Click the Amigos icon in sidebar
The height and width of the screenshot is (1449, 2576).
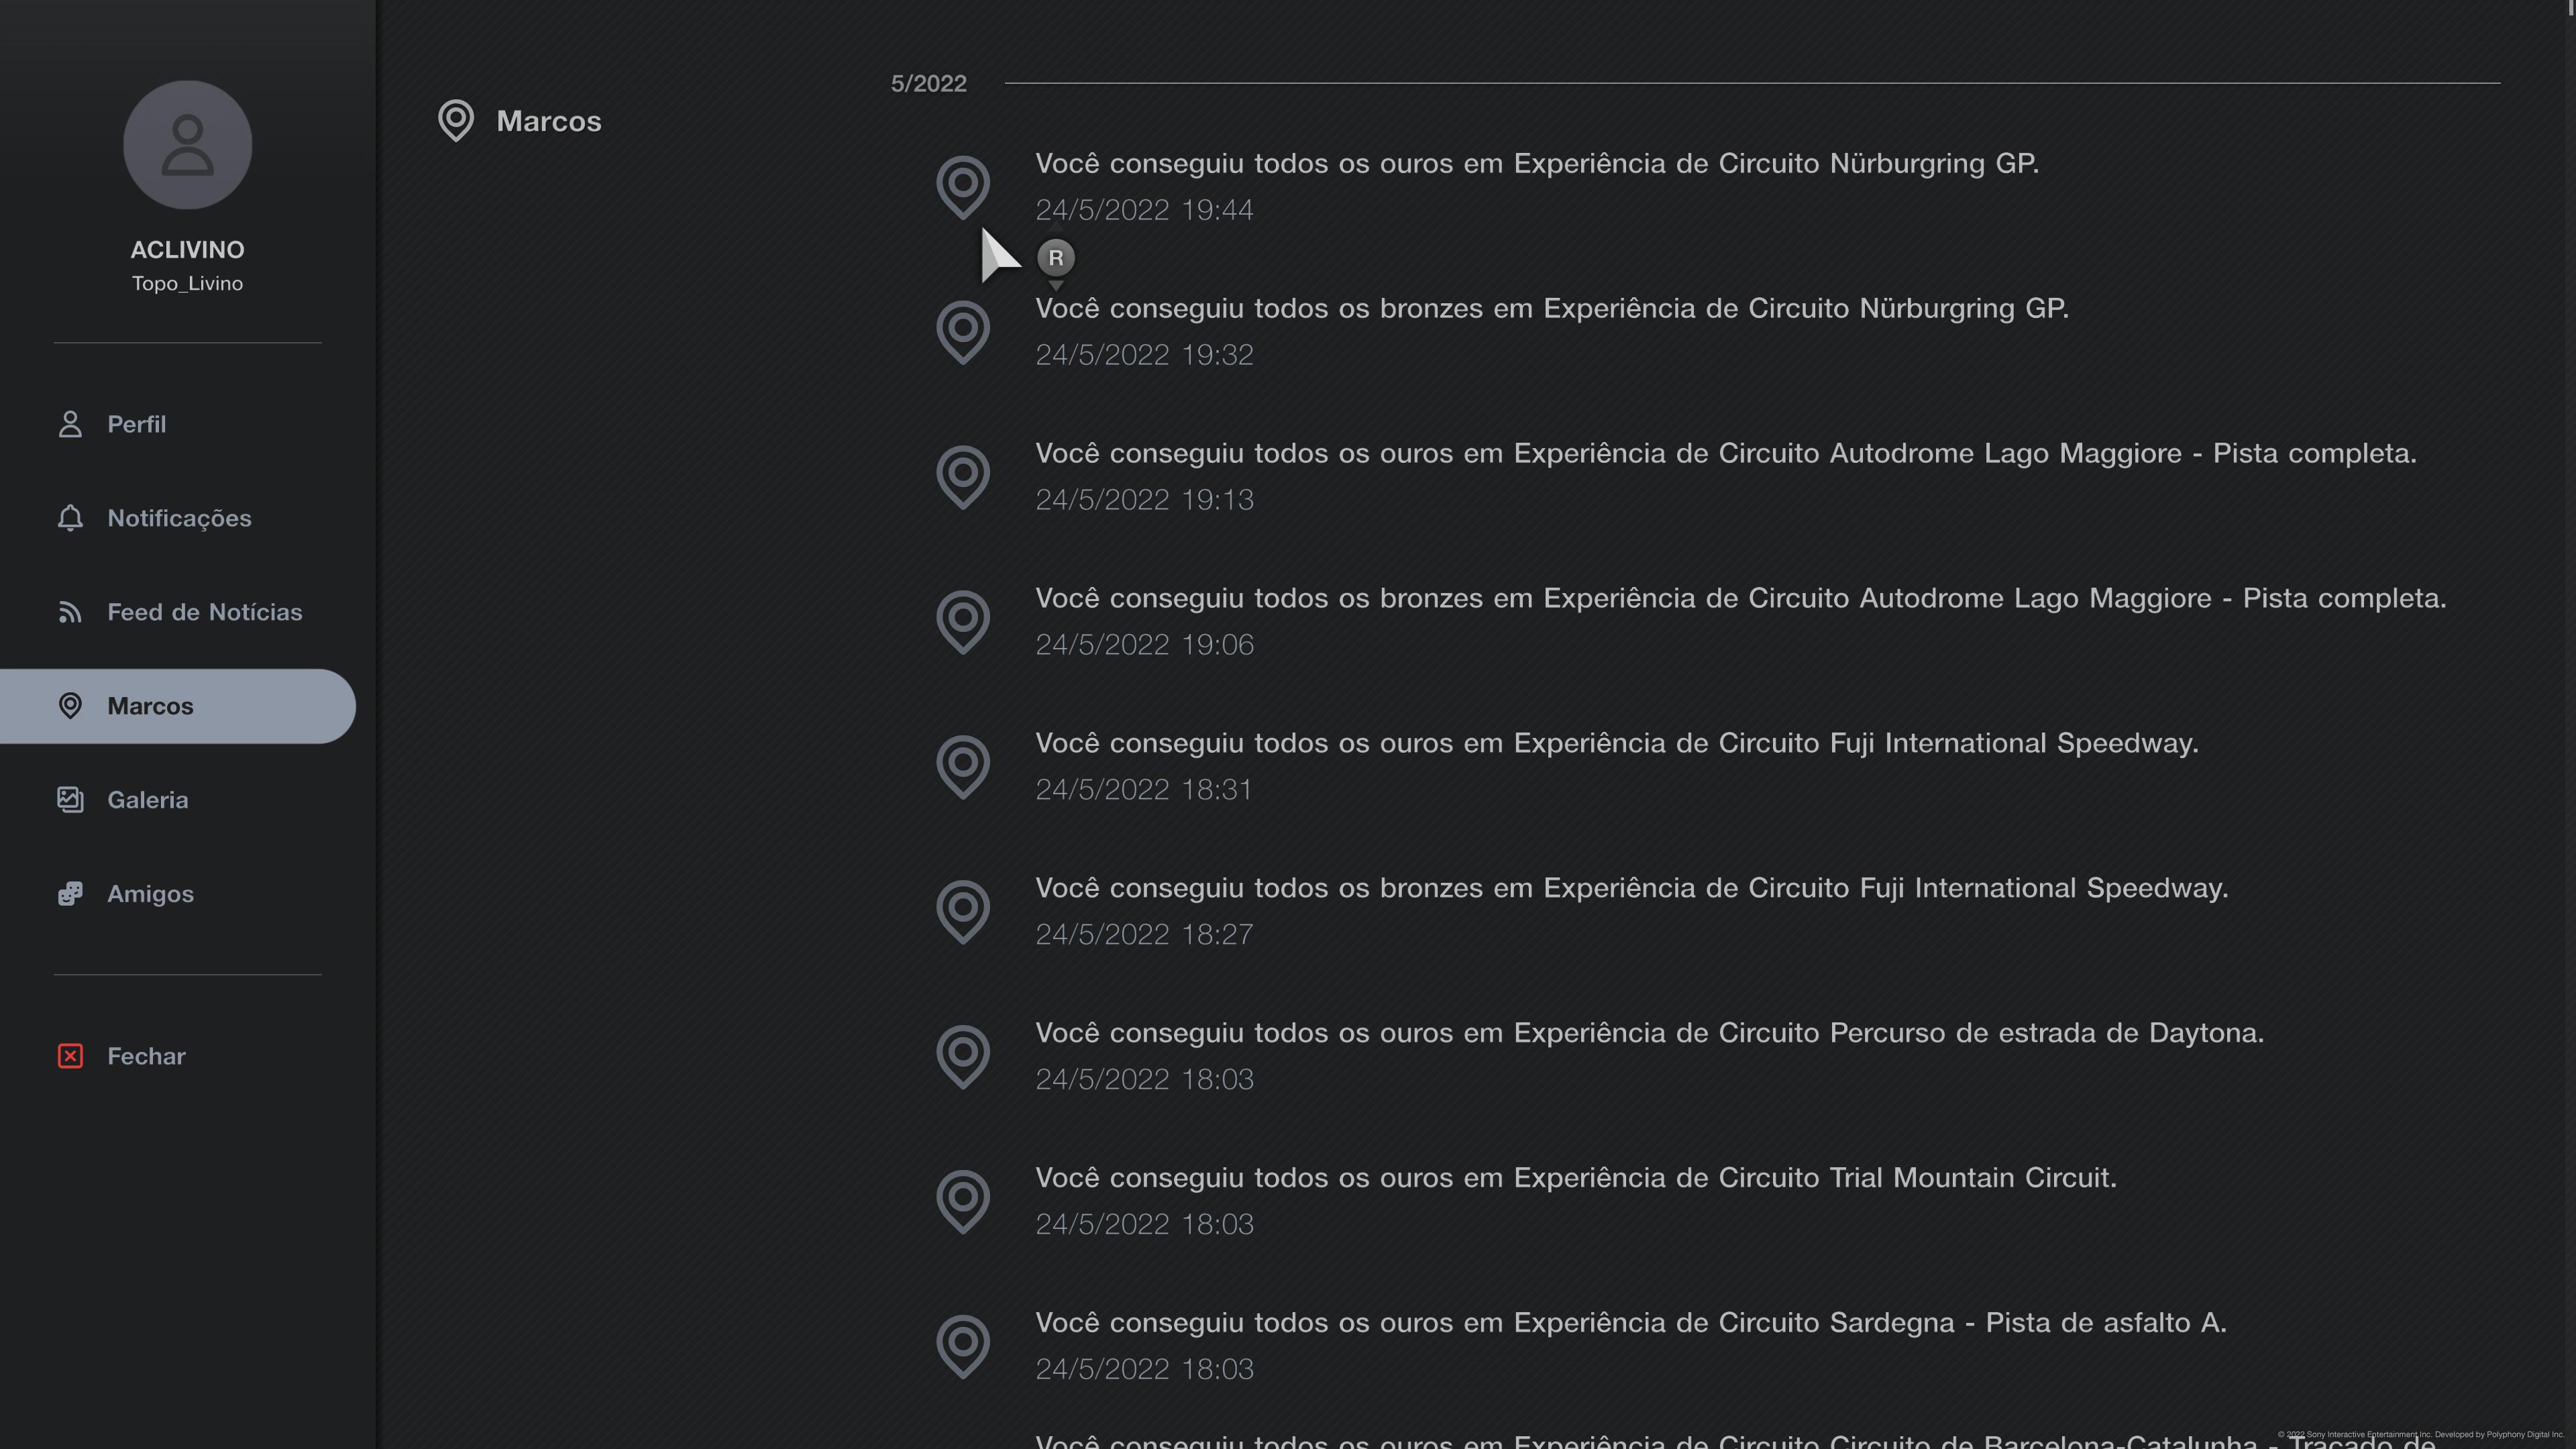coord(70,894)
